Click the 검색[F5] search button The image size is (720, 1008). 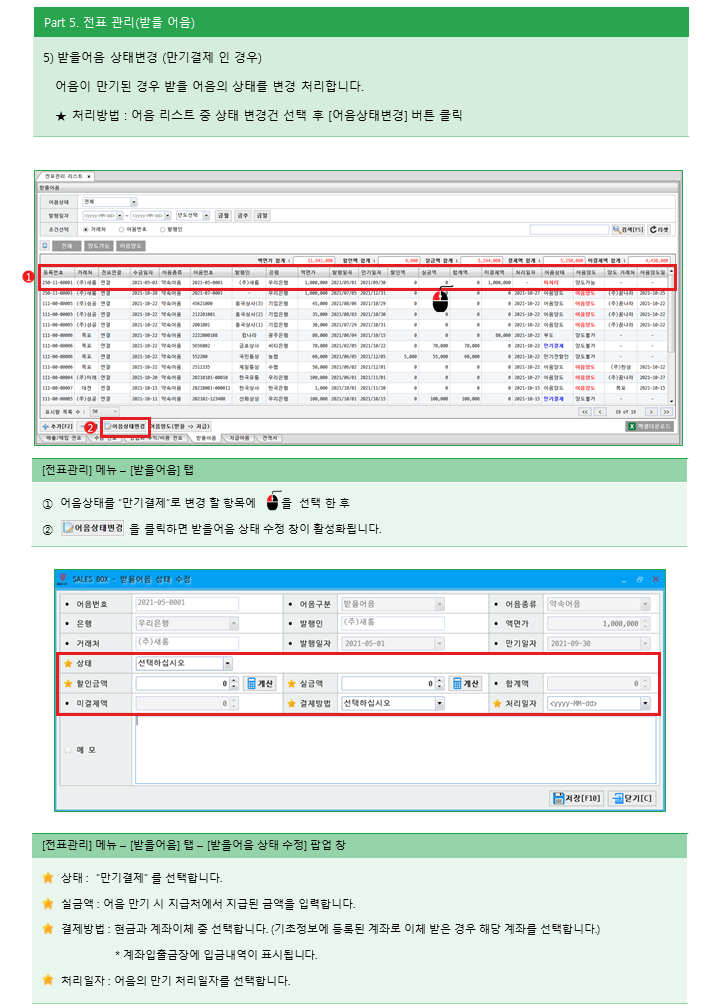(627, 229)
